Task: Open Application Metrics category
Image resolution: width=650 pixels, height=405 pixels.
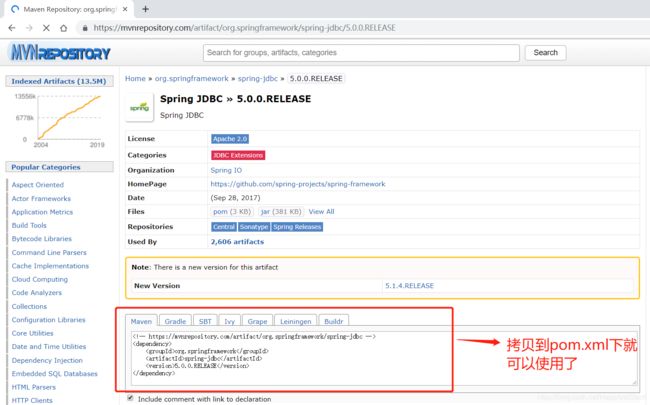Action: click(42, 212)
